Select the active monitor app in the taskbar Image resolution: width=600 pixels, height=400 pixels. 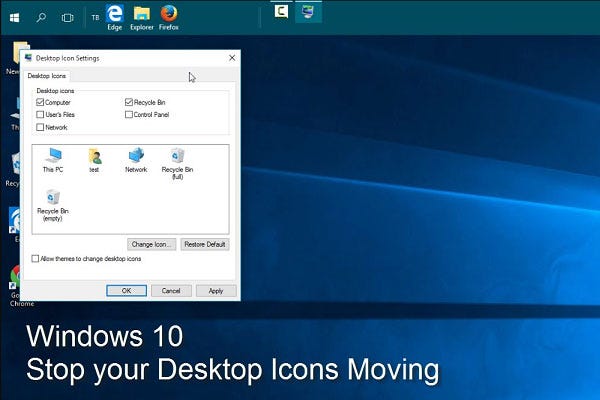click(308, 12)
